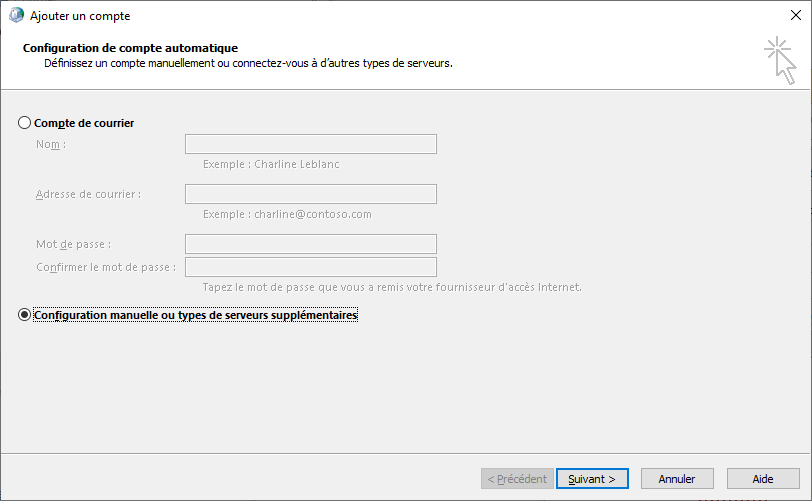The height and width of the screenshot is (501, 812).
Task: Select the Compte de courrier radio button
Action: [x=24, y=123]
